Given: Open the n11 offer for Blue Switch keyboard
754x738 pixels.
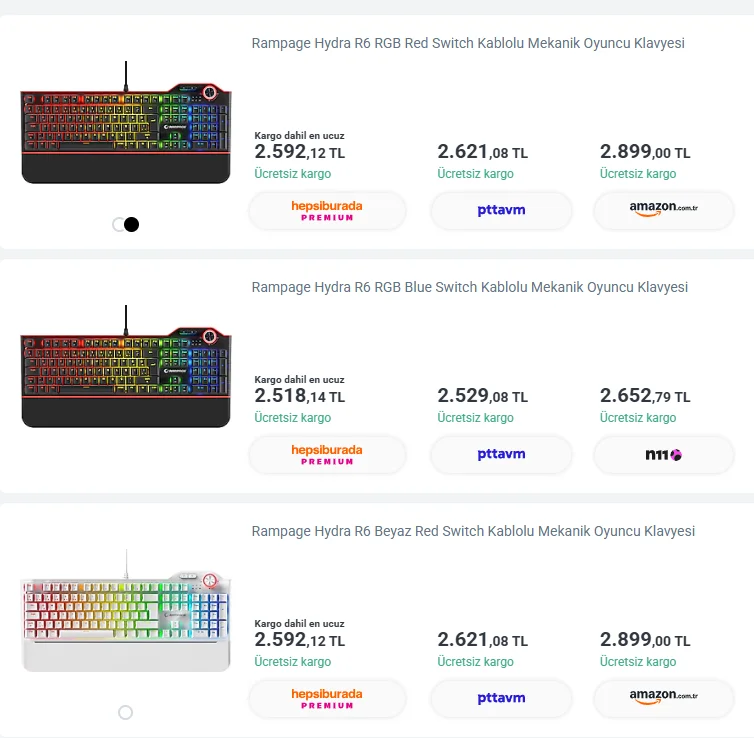Looking at the screenshot, I should coord(663,455).
